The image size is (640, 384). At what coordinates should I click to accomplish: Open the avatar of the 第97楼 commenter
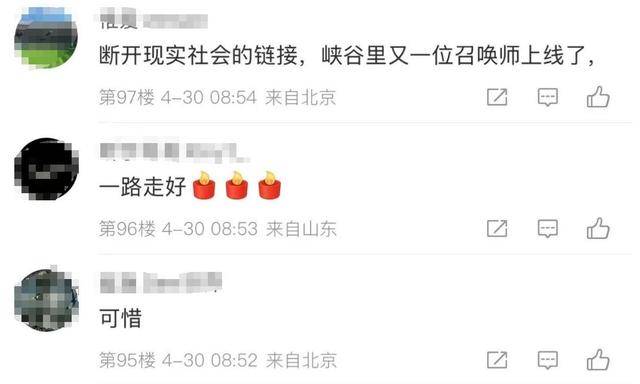[x=46, y=38]
